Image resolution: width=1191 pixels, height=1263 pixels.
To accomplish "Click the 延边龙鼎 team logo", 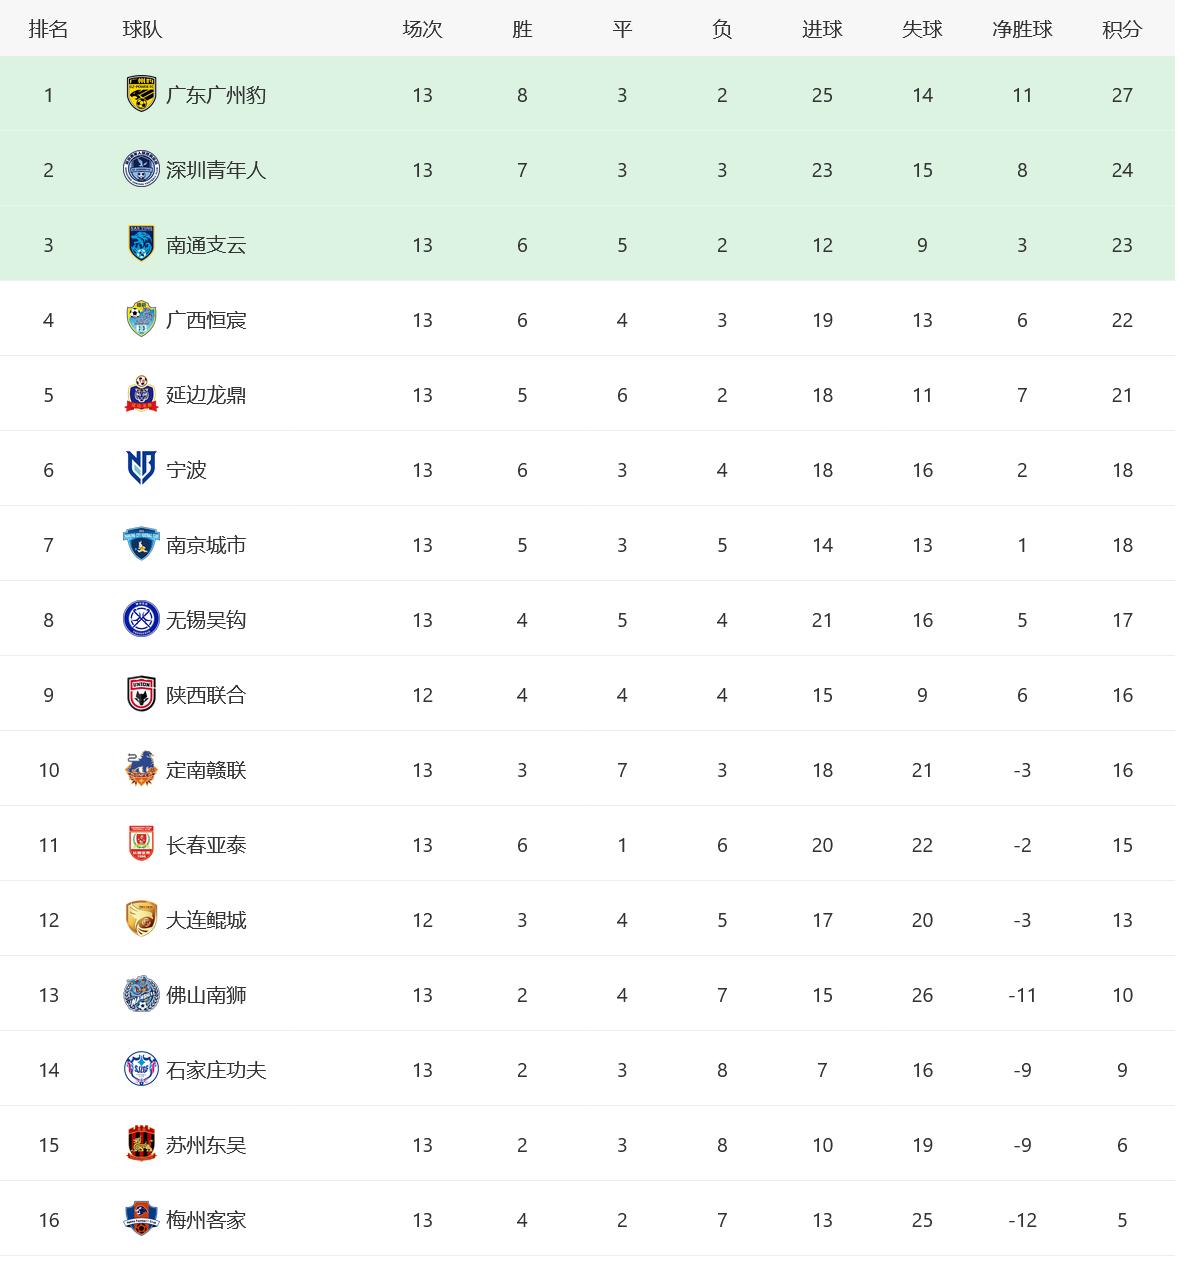I will (x=141, y=394).
